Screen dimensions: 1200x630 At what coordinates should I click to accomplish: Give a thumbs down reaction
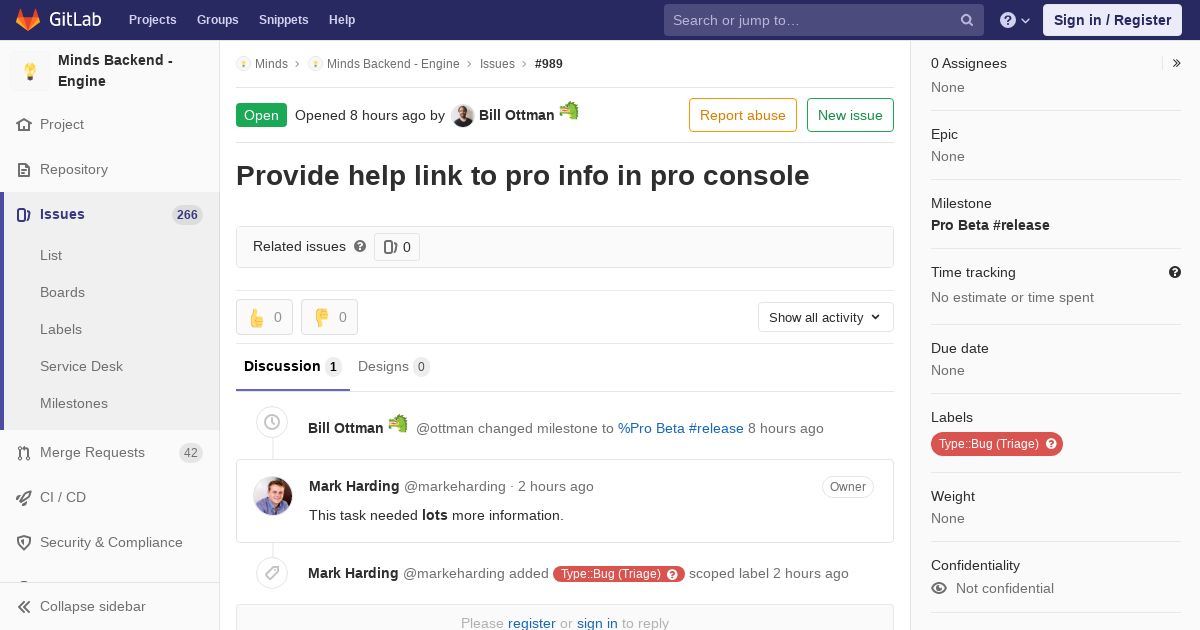pyautogui.click(x=329, y=317)
